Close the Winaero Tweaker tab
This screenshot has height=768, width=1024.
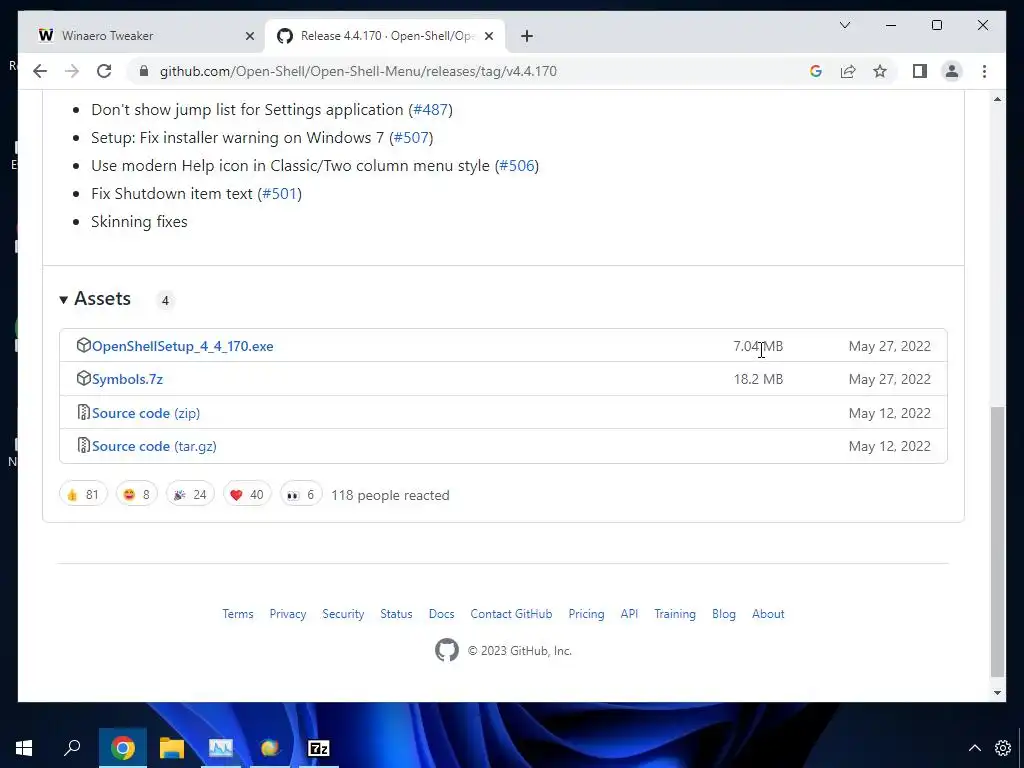click(x=249, y=36)
